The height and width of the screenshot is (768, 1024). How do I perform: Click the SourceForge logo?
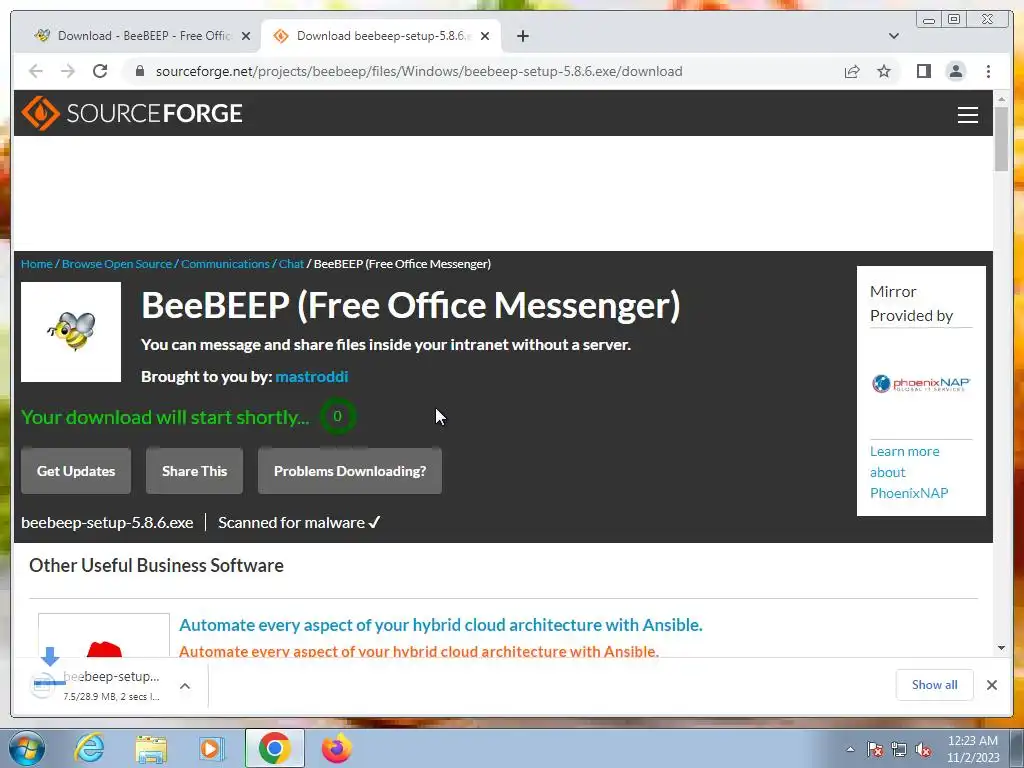click(132, 113)
